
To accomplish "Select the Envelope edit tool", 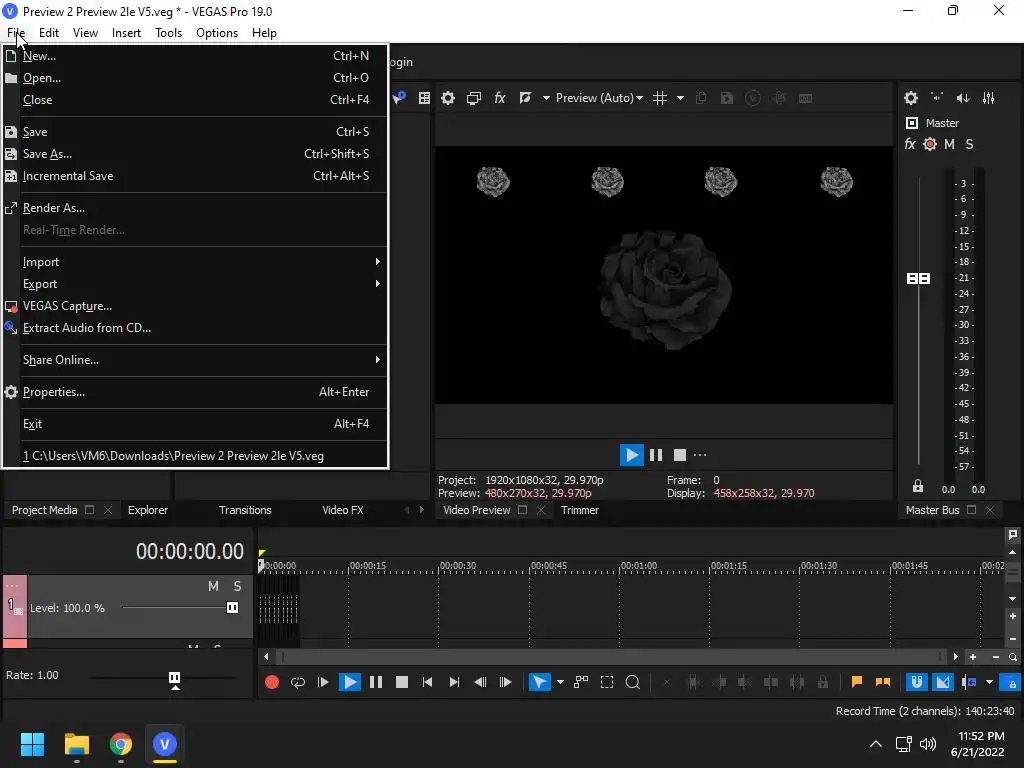I will [581, 682].
